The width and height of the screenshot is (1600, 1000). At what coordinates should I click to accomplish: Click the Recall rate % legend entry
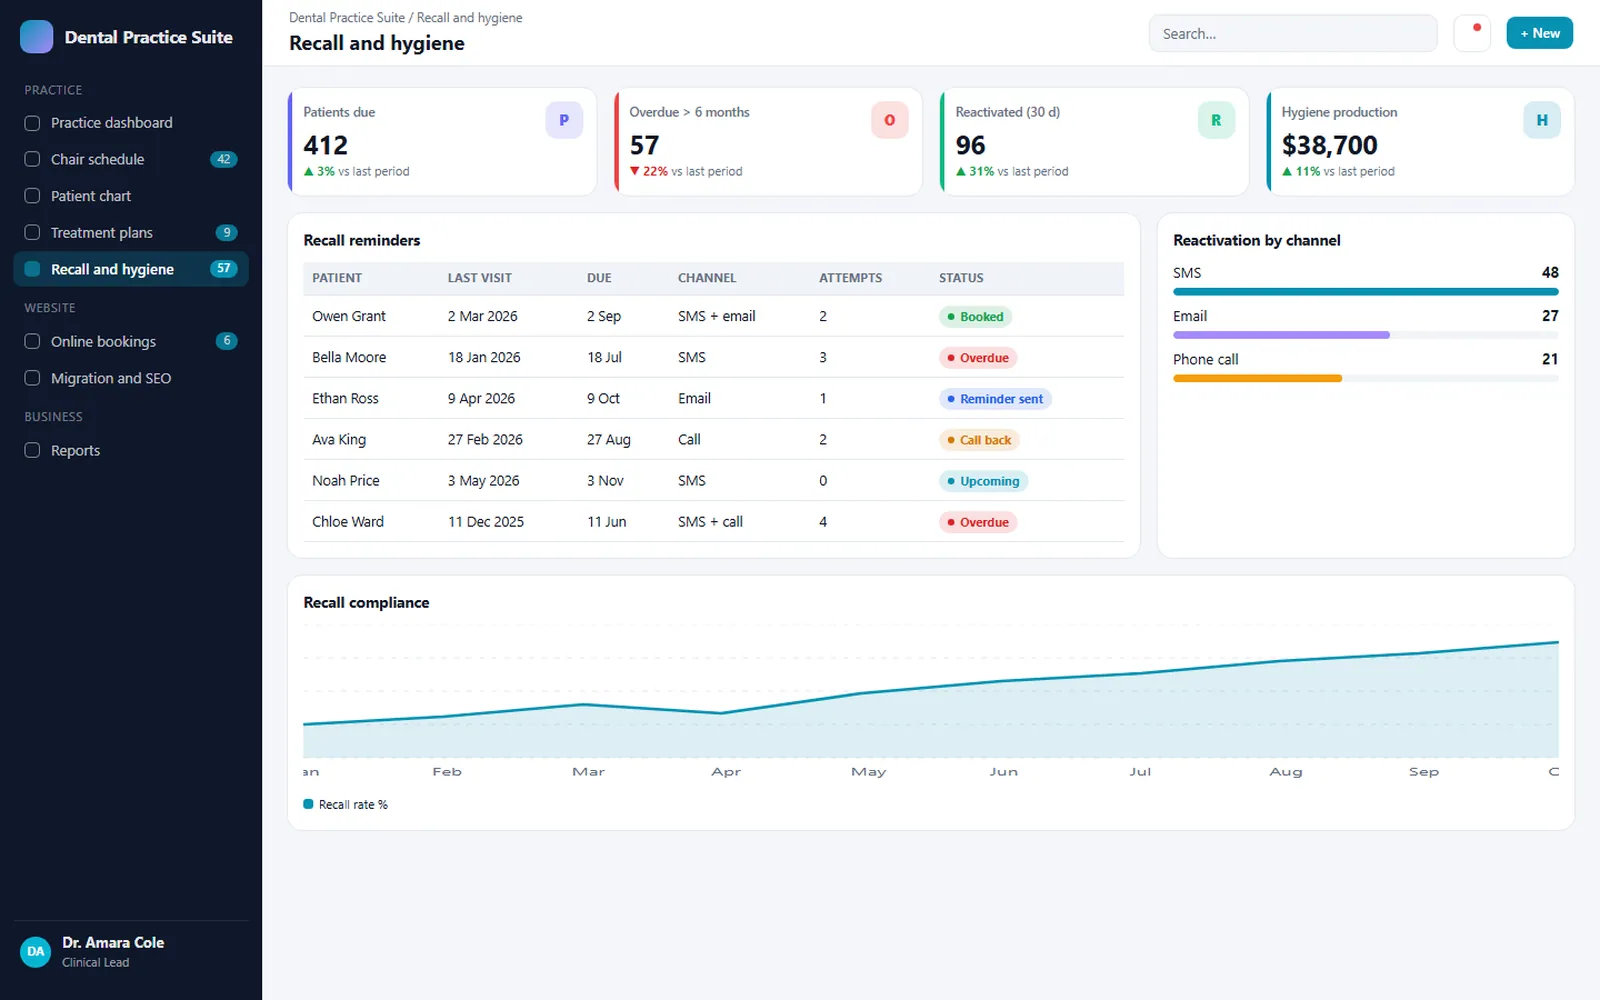coord(346,805)
